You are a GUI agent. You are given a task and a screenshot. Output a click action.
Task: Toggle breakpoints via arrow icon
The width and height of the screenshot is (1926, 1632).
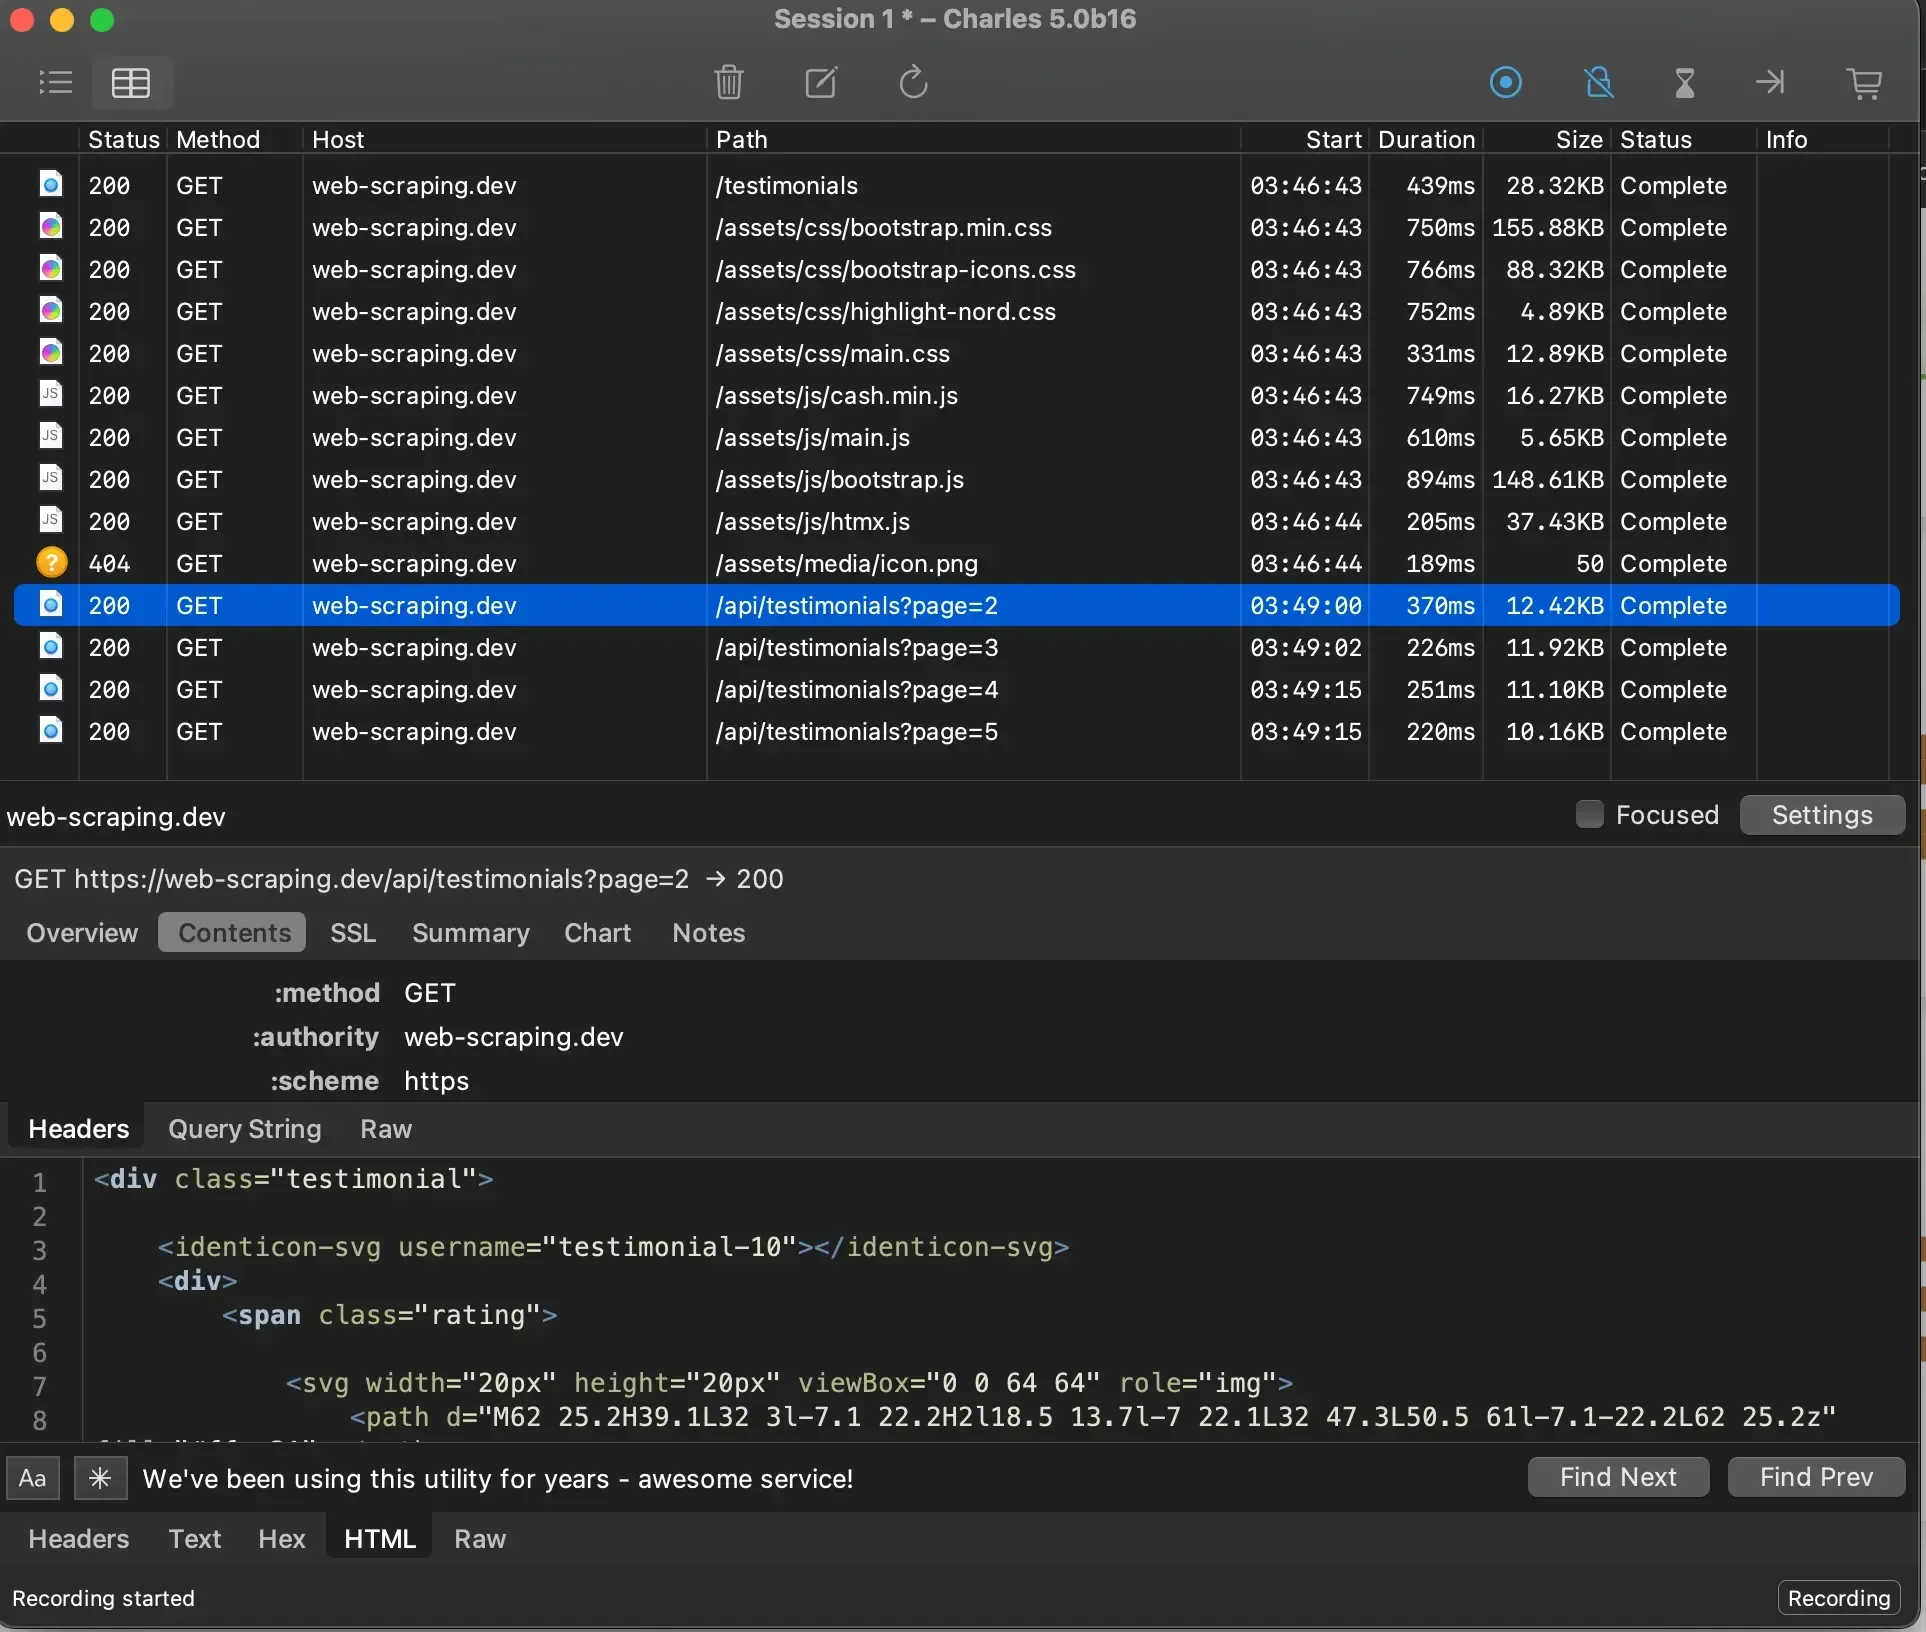(x=1770, y=82)
